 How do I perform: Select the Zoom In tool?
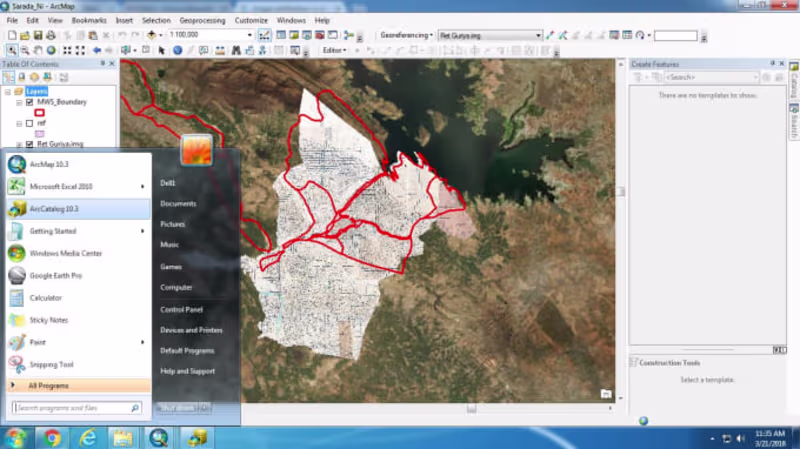[12, 50]
